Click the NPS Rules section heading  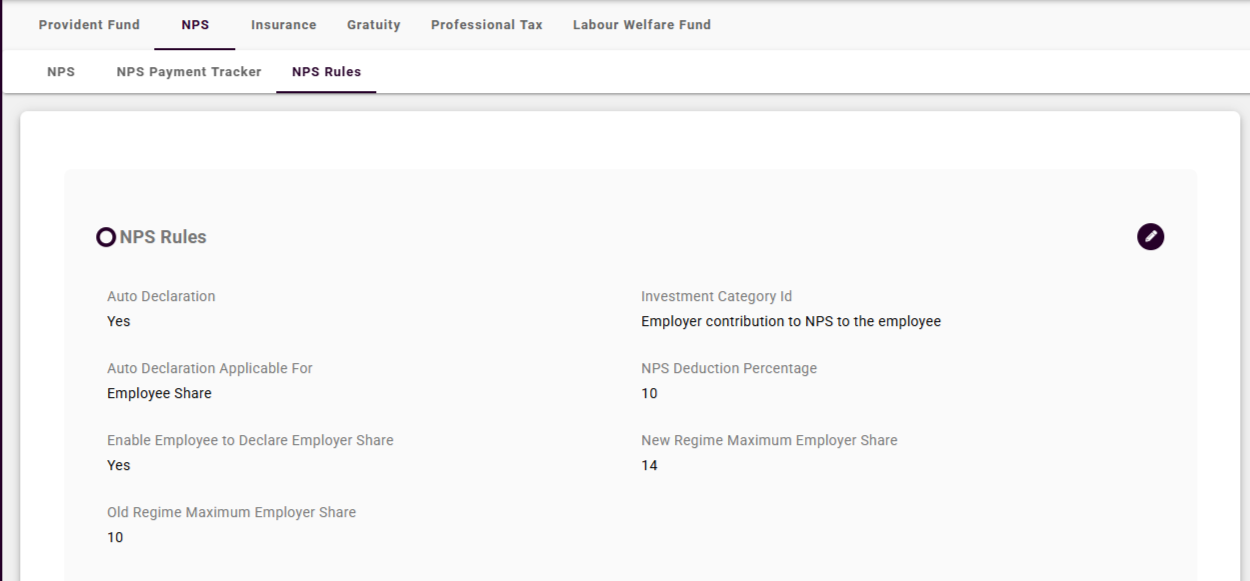click(163, 238)
